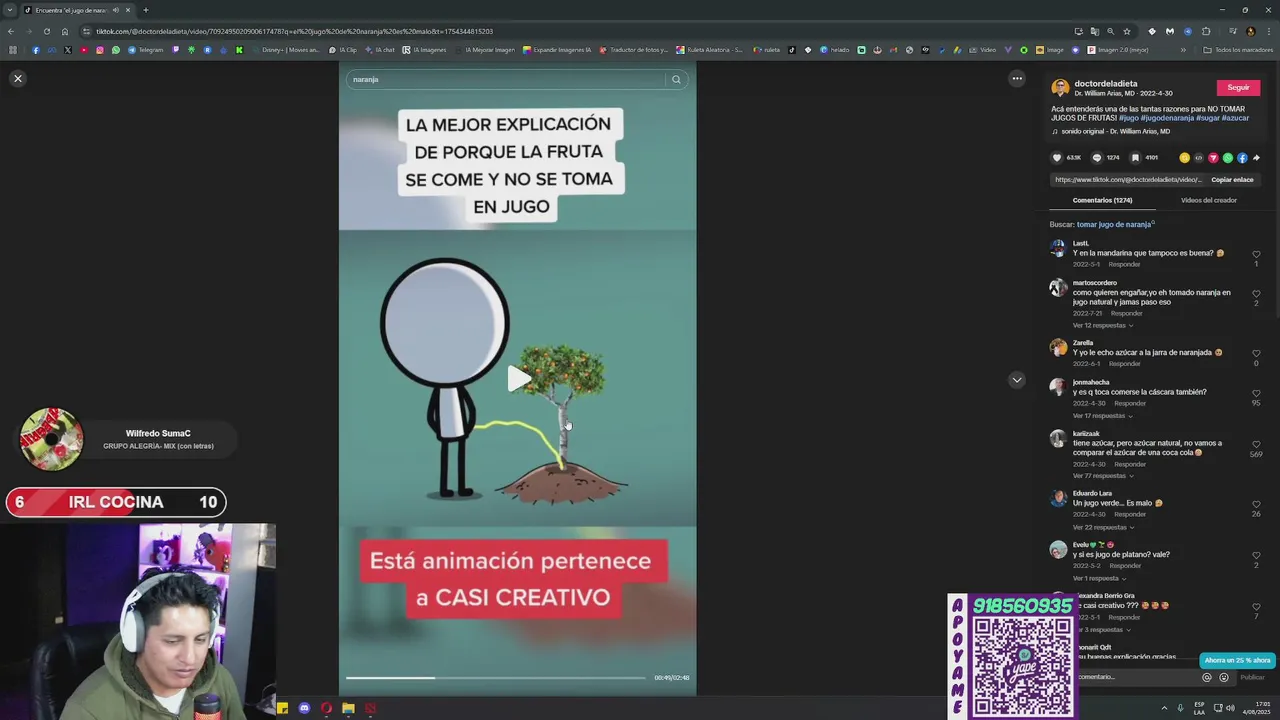This screenshot has height=720, width=1280.
Task: Open the Todos los marcadores folder
Action: (1238, 50)
